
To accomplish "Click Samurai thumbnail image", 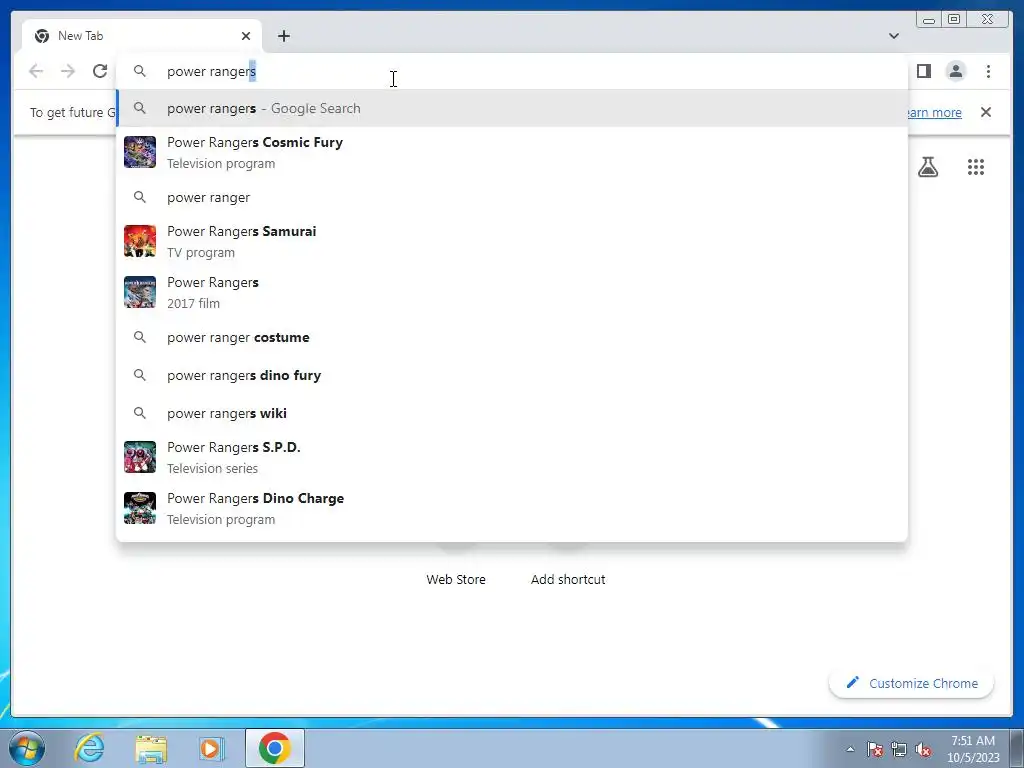I will (140, 241).
